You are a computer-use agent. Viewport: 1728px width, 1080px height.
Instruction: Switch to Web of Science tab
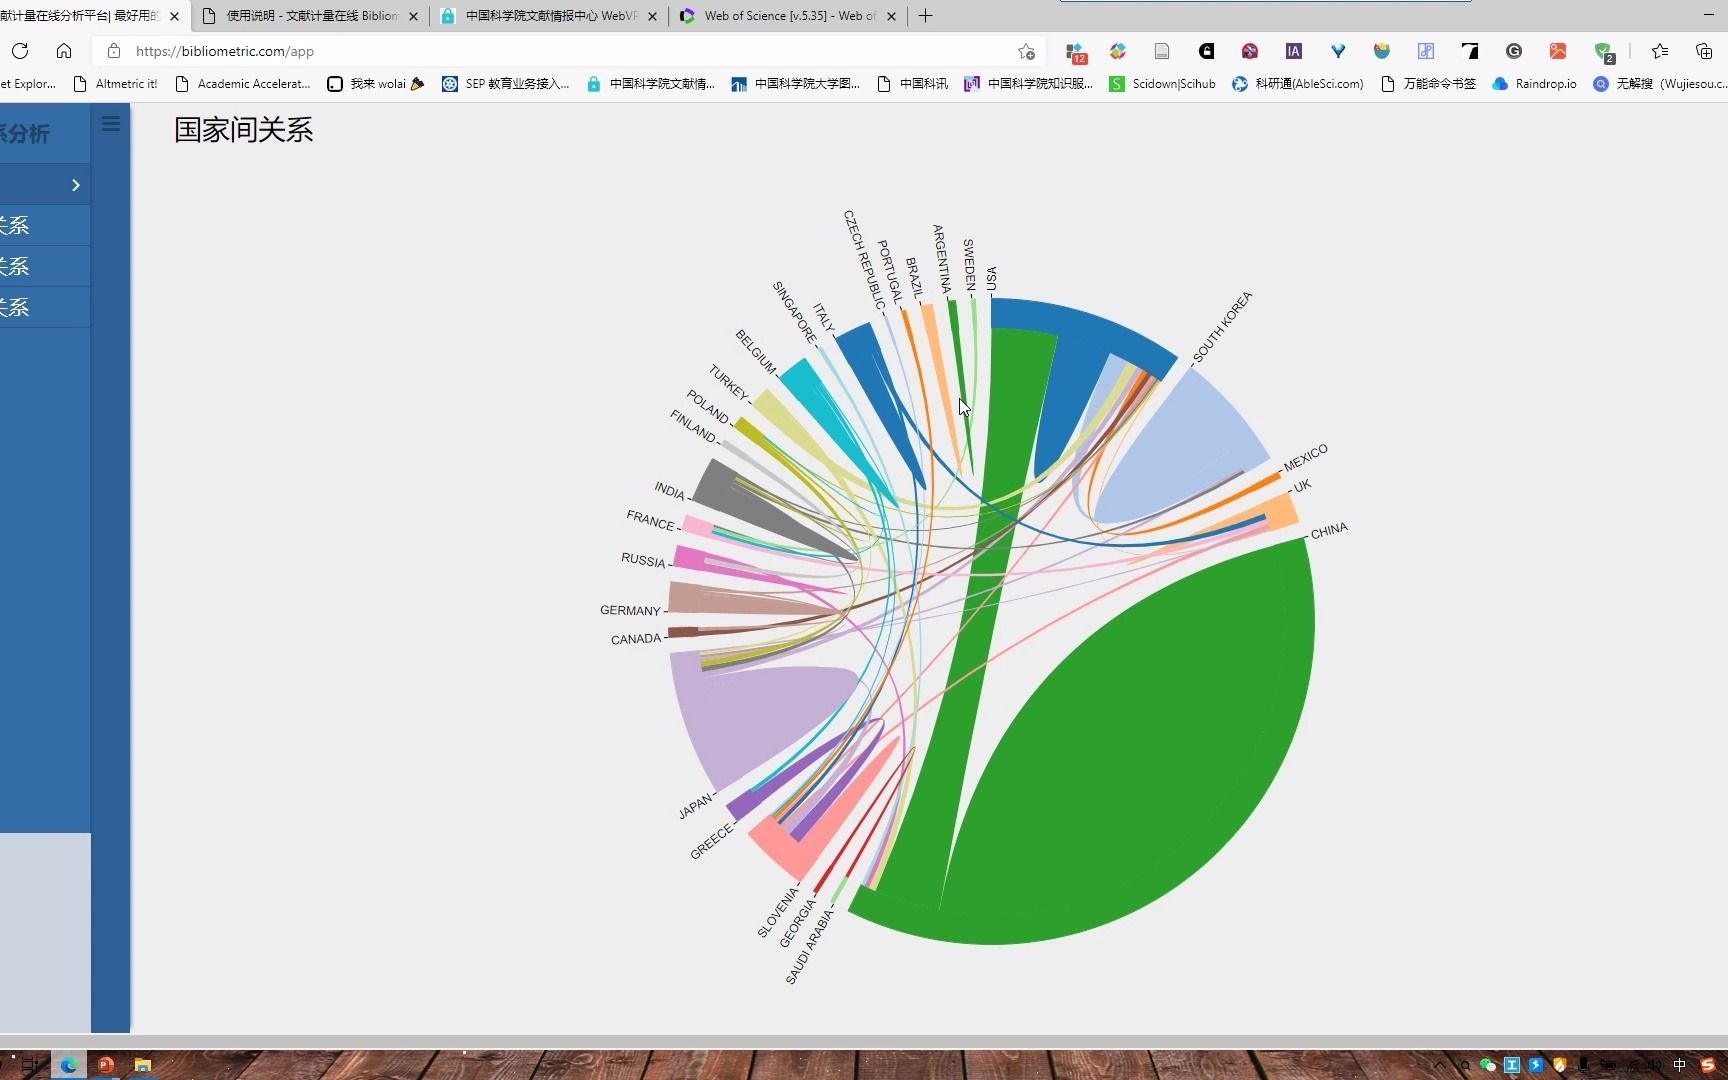788,16
